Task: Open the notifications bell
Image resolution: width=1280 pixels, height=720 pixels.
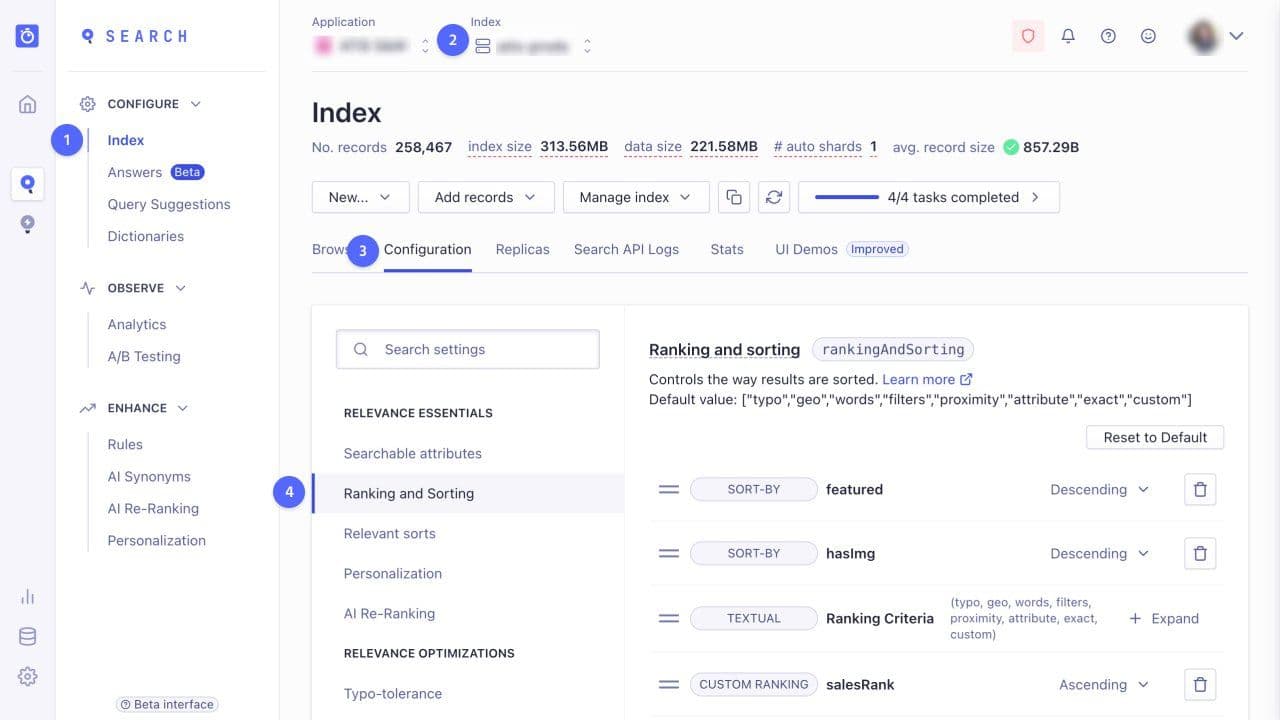Action: tap(1068, 36)
